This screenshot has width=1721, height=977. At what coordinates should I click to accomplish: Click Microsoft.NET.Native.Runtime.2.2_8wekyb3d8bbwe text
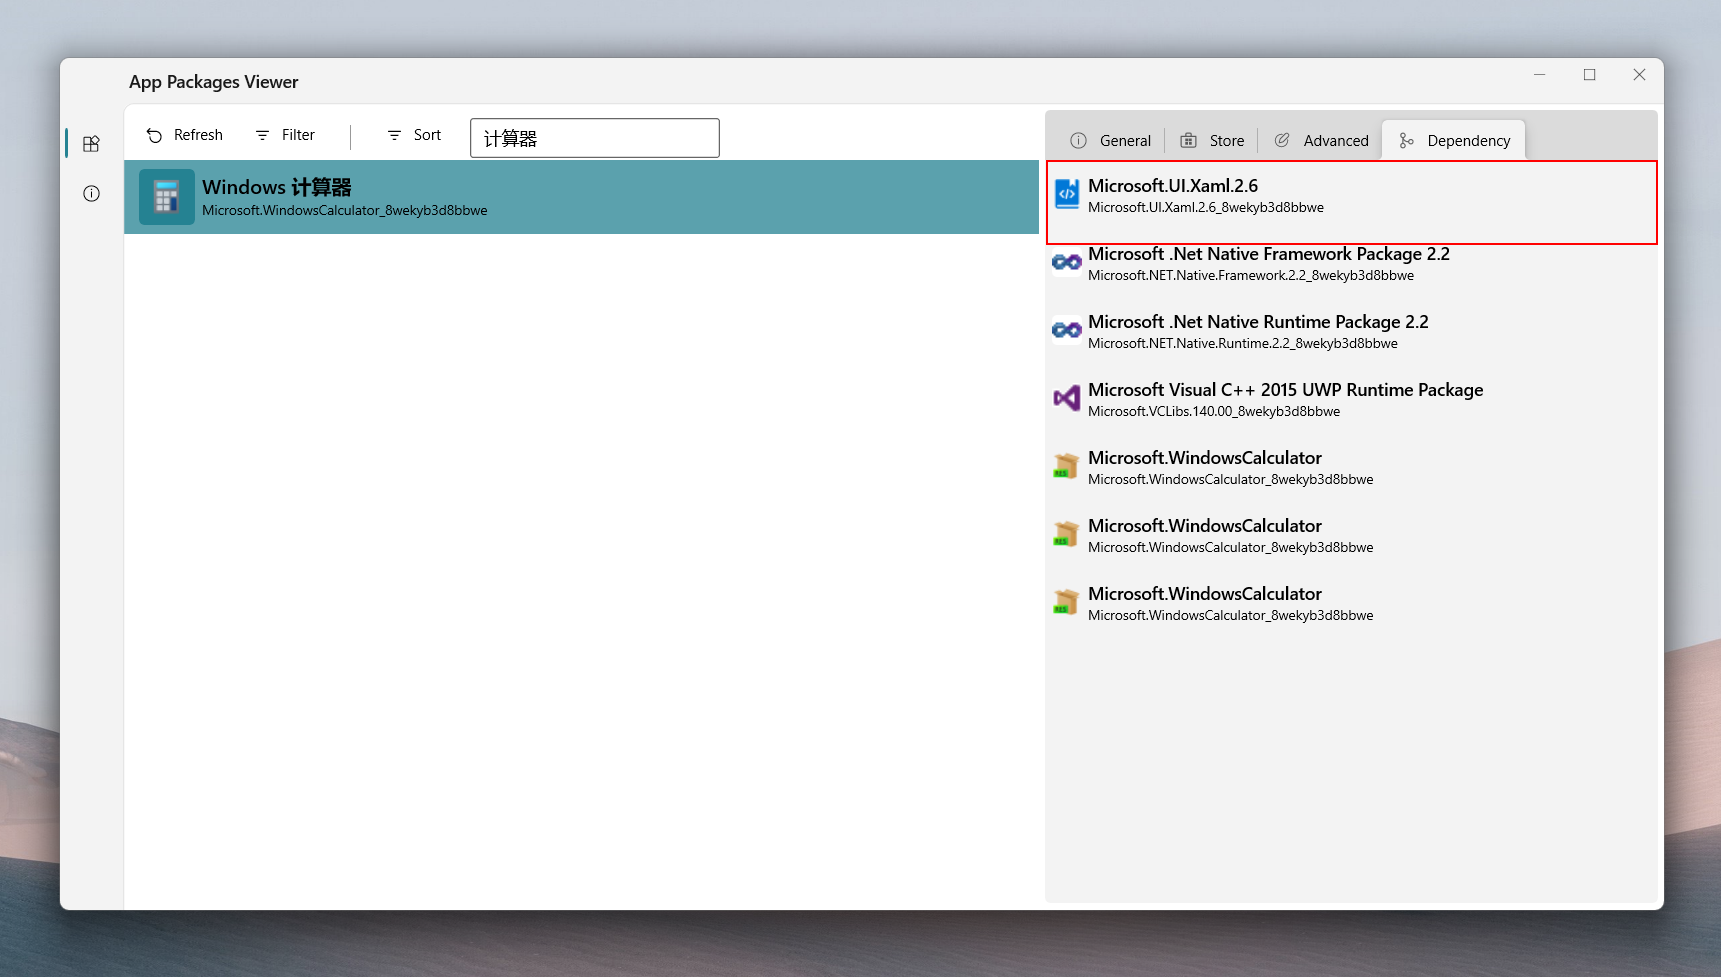tap(1243, 344)
